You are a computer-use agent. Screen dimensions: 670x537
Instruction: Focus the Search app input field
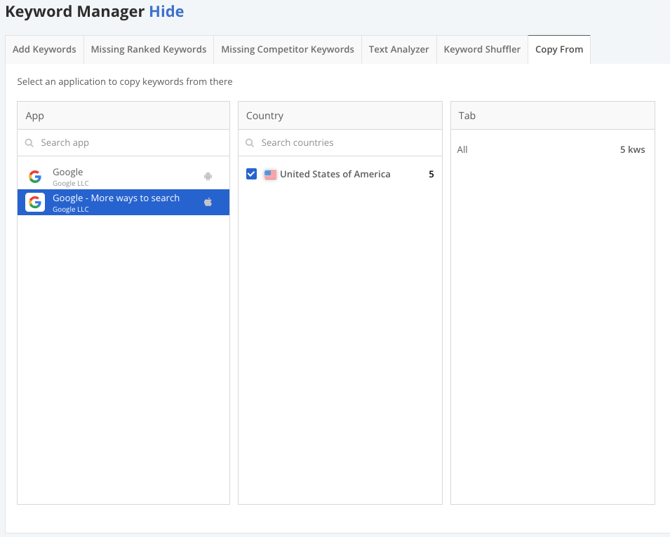click(130, 143)
